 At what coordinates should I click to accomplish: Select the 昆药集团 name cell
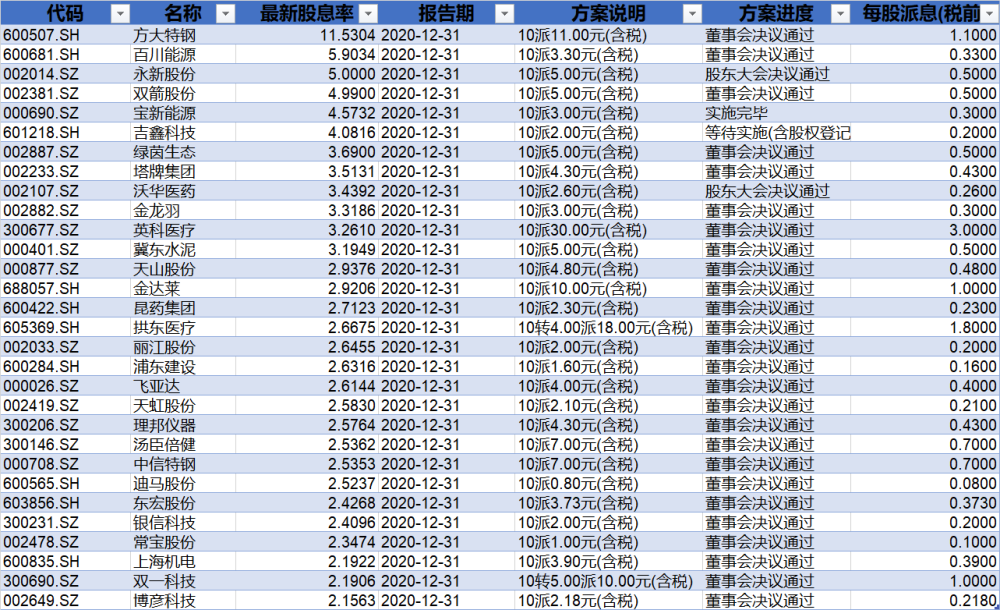(x=183, y=308)
